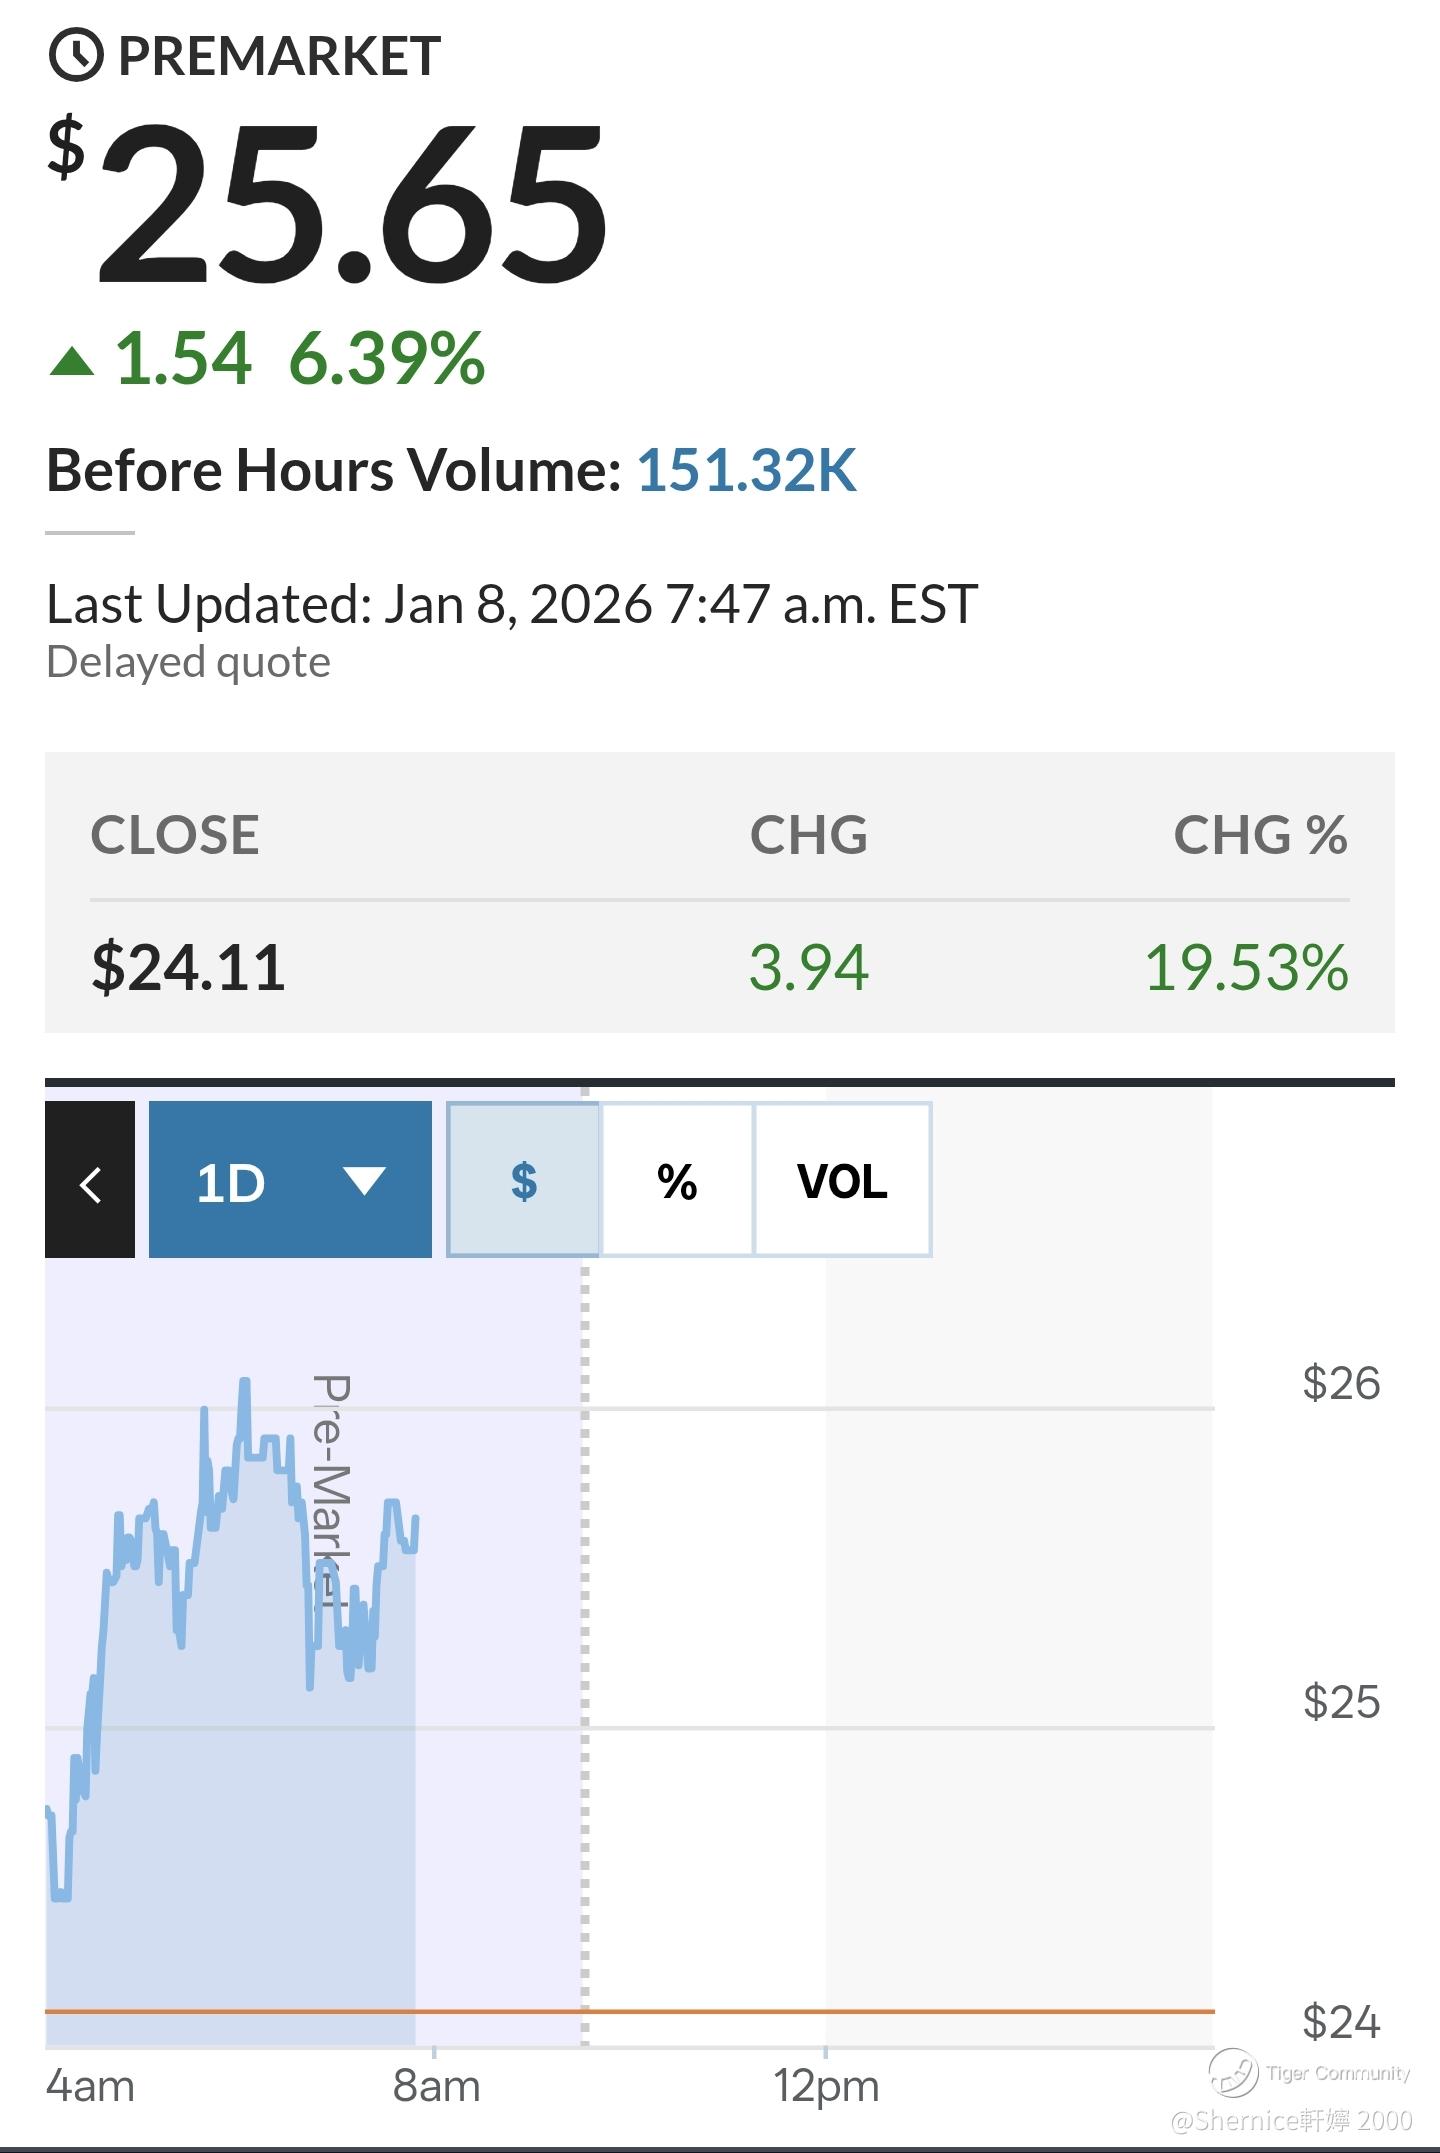Click the clock icon beside PREMARKET
The height and width of the screenshot is (2153, 1440).
pyautogui.click(x=76, y=55)
